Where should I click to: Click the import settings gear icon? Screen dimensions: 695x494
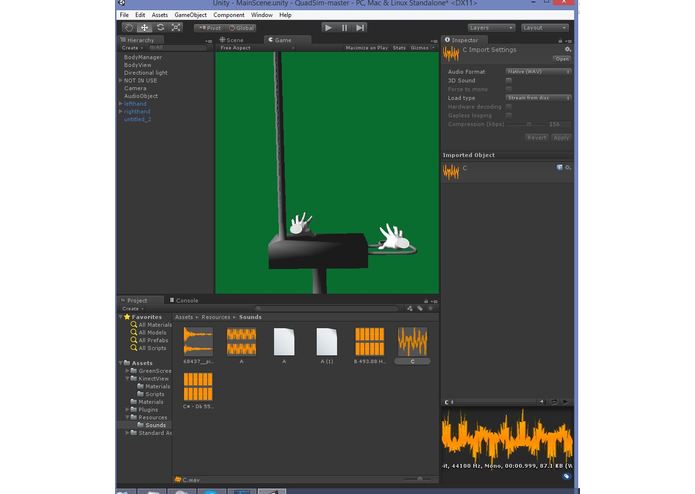pyautogui.click(x=567, y=49)
